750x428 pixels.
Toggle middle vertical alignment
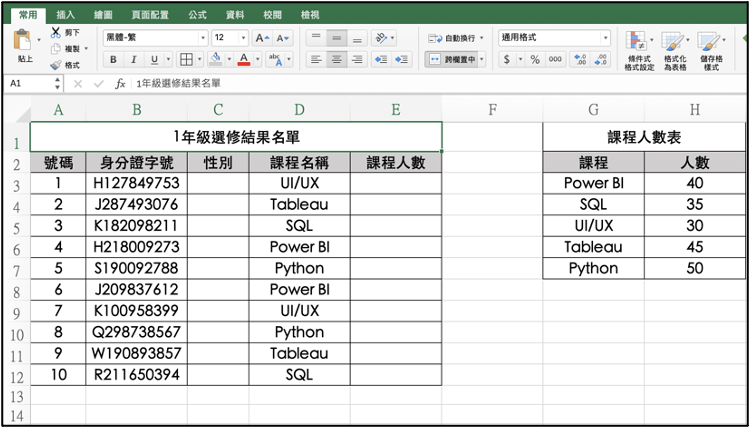[336, 38]
